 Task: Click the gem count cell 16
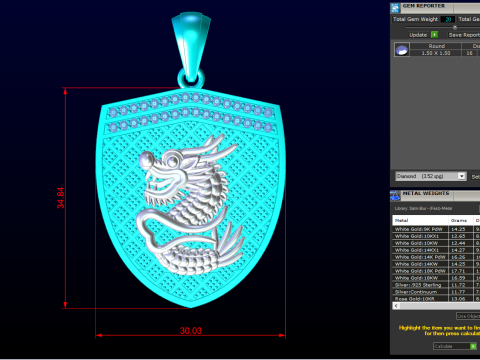(469, 53)
